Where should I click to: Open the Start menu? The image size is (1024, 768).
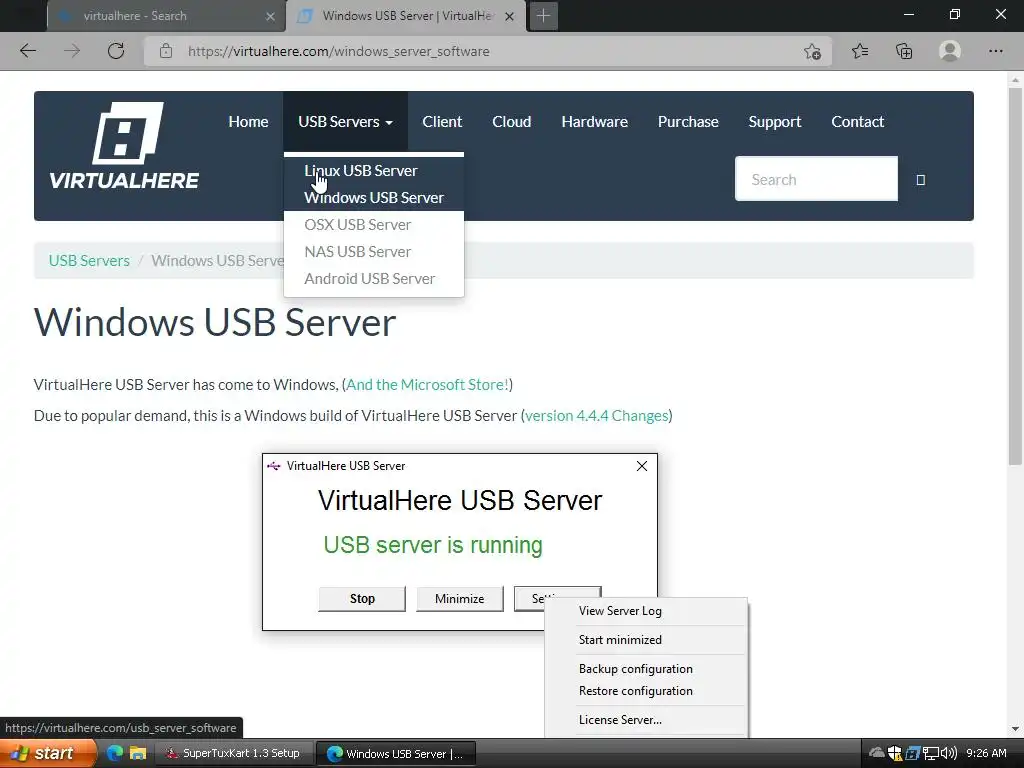coord(47,753)
